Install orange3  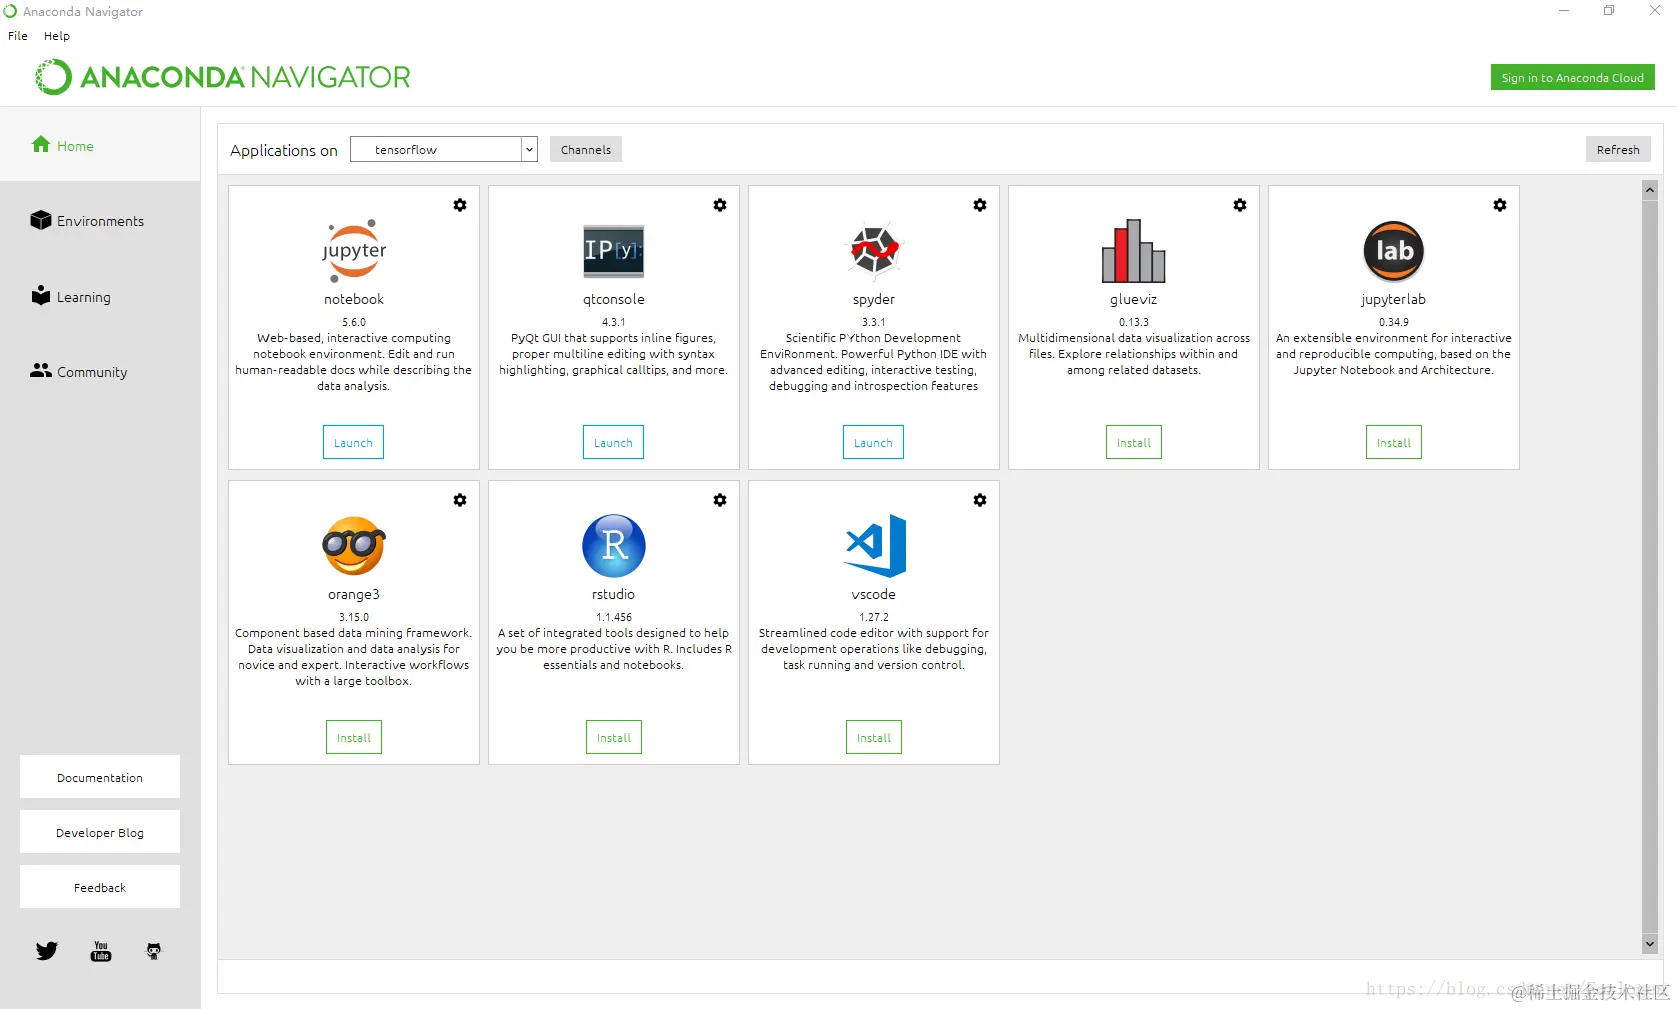click(354, 738)
